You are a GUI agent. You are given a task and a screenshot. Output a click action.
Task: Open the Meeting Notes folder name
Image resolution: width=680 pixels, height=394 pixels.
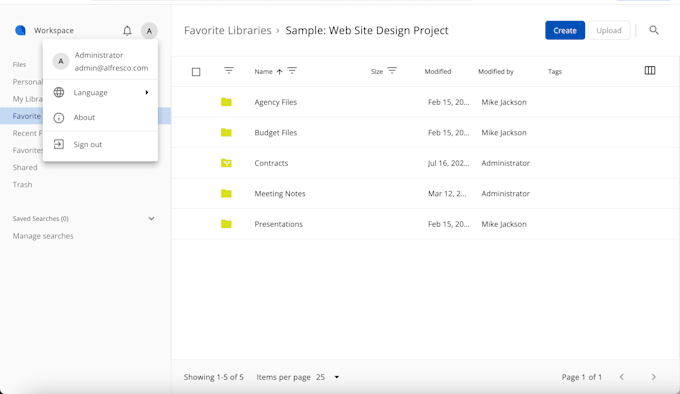[x=280, y=194]
